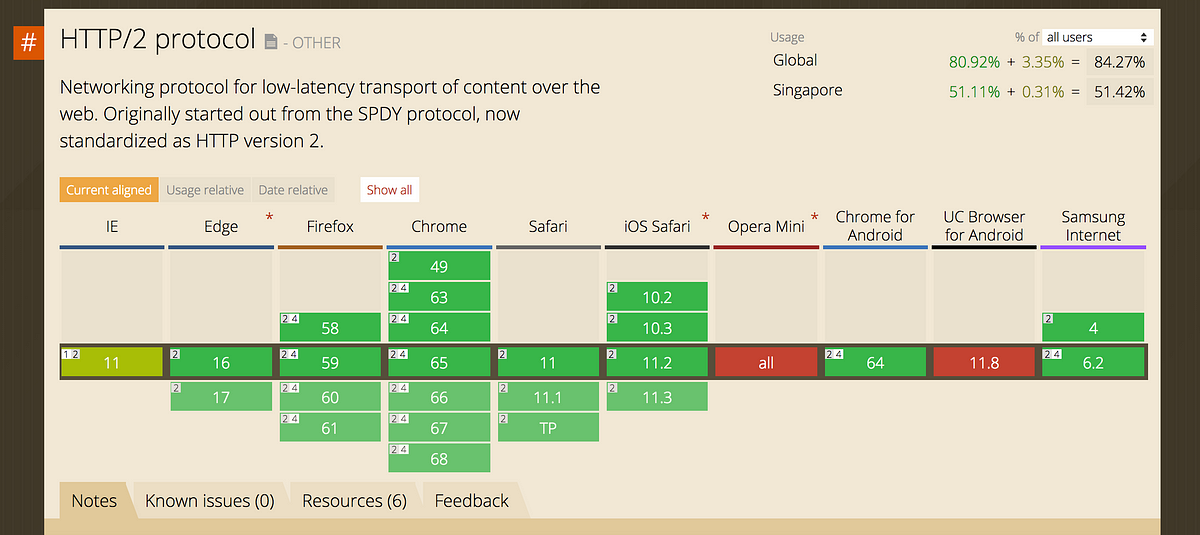Select the Samsung Internet 4 cell
This screenshot has height=535, width=1200.
(1093, 327)
